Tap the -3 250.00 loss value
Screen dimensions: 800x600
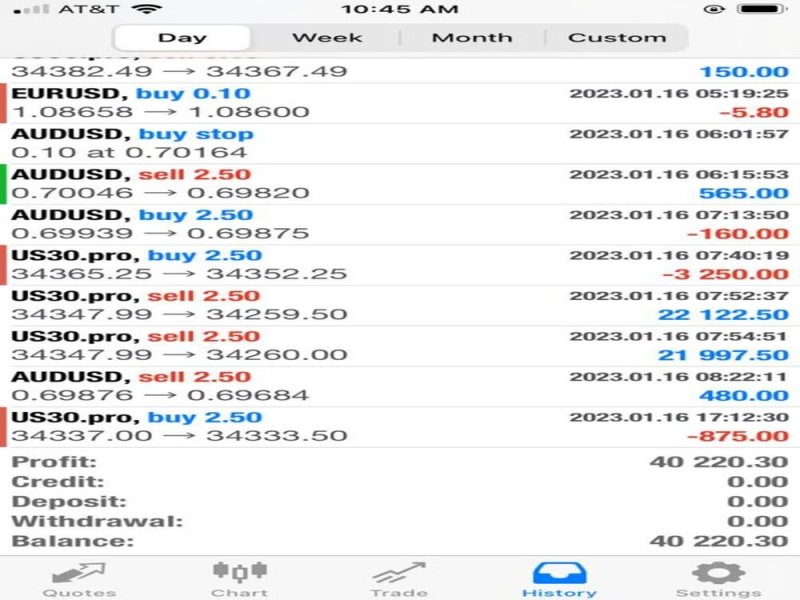click(726, 274)
